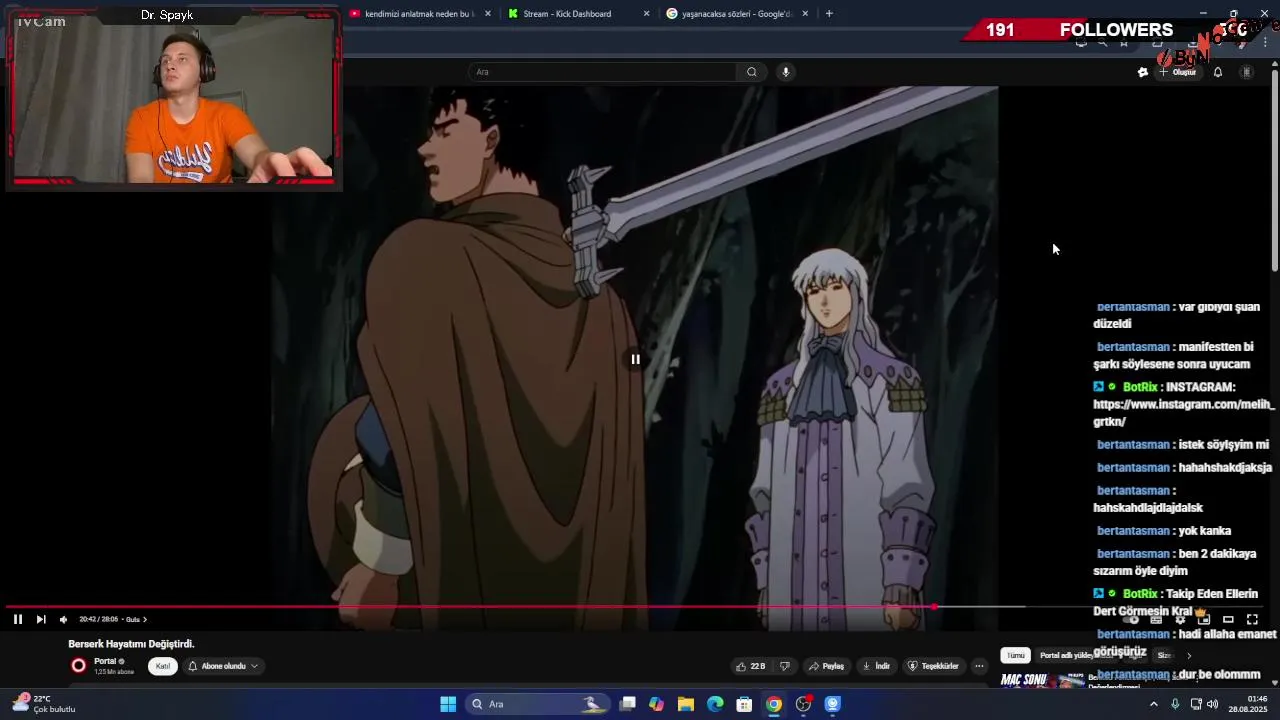1280x720 pixels.
Task: Open the iVCam app in the taskbar
Action: point(832,704)
